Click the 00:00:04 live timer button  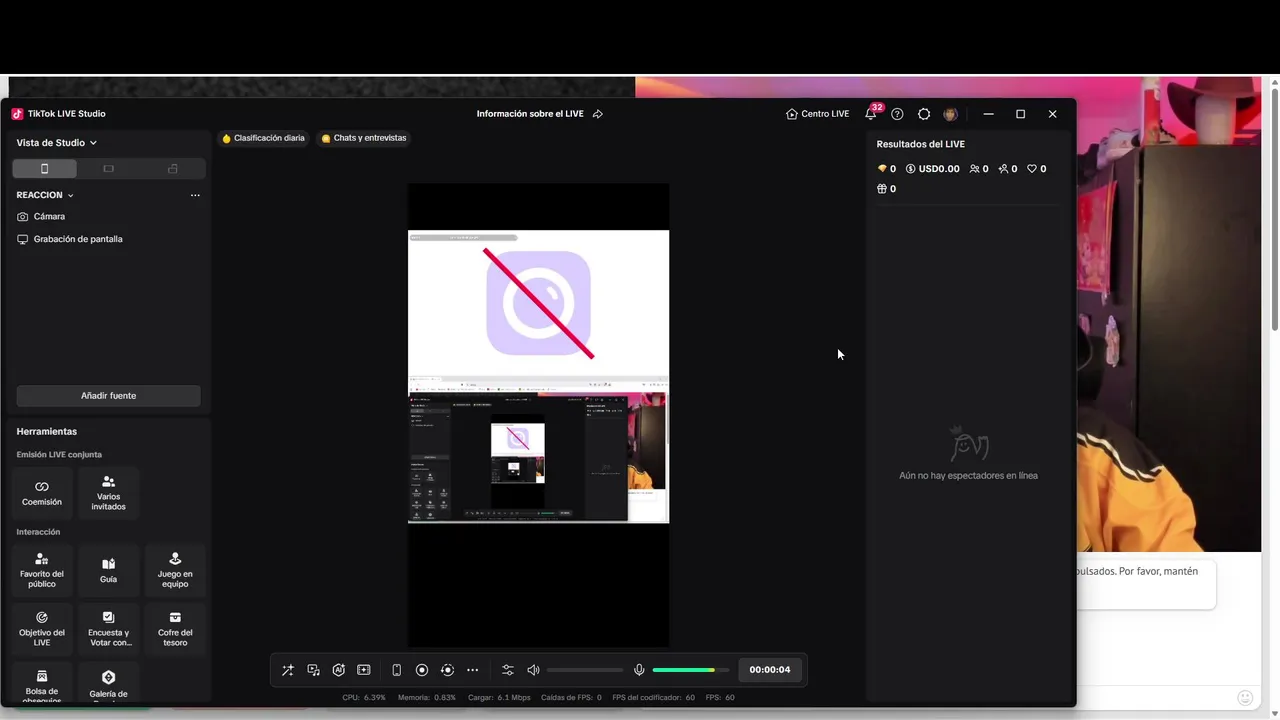coord(770,670)
